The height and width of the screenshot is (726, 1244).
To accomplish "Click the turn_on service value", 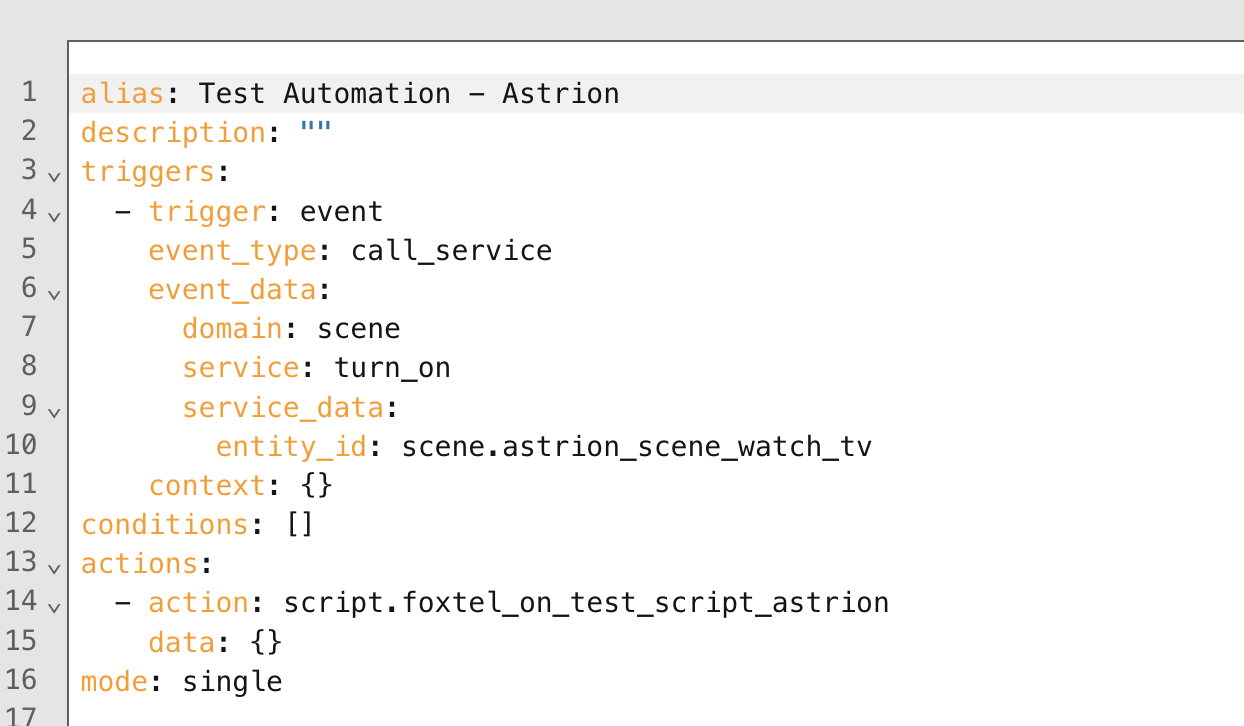I will coord(392,368).
